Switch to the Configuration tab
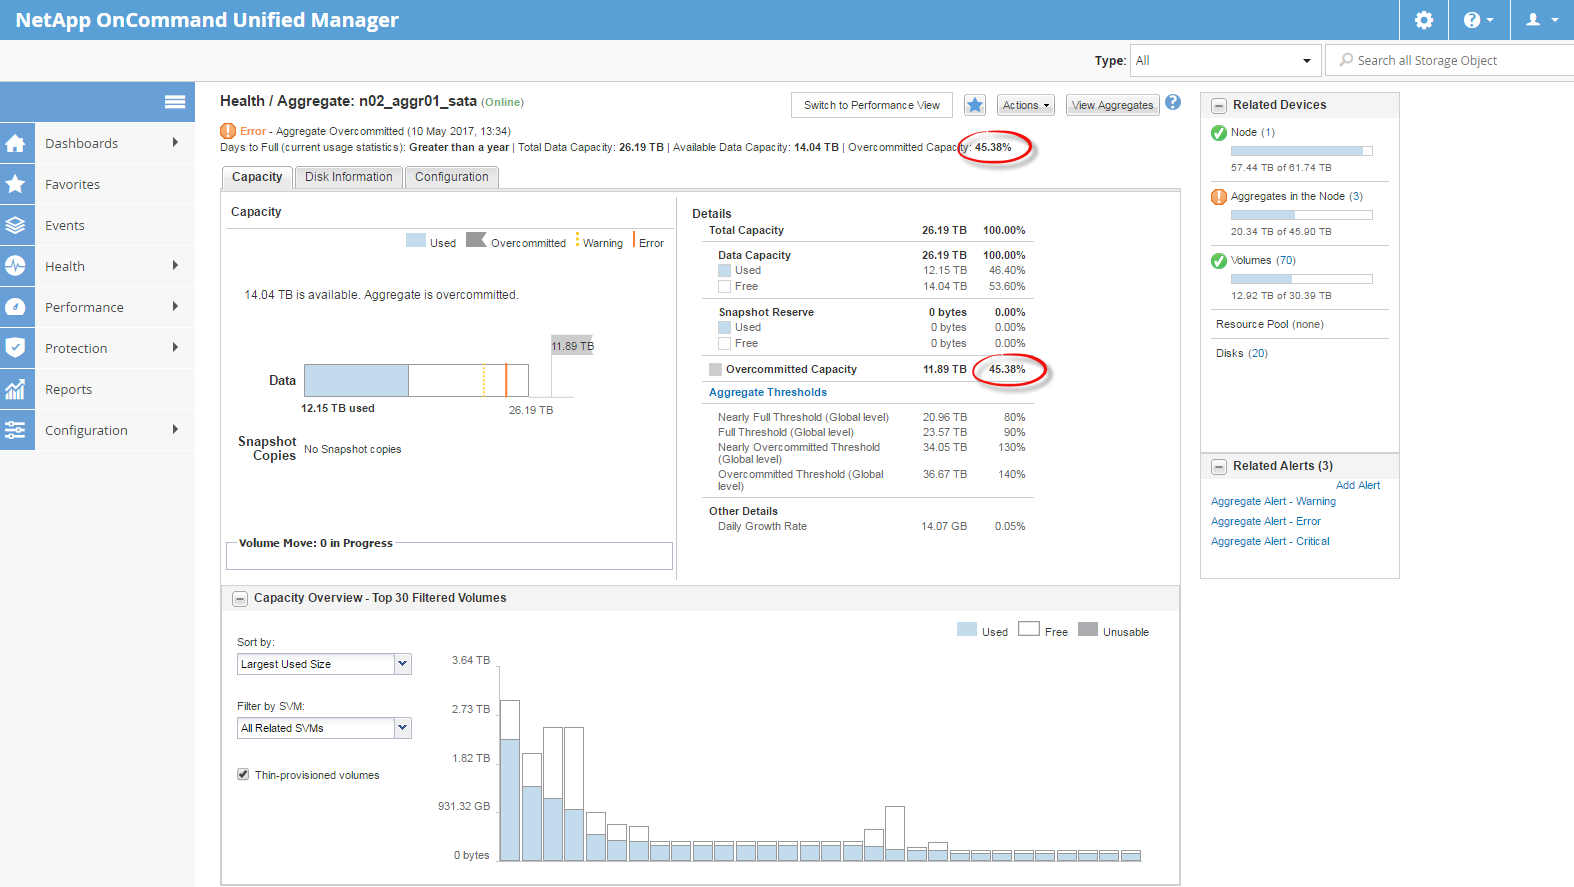1574x887 pixels. tap(451, 177)
